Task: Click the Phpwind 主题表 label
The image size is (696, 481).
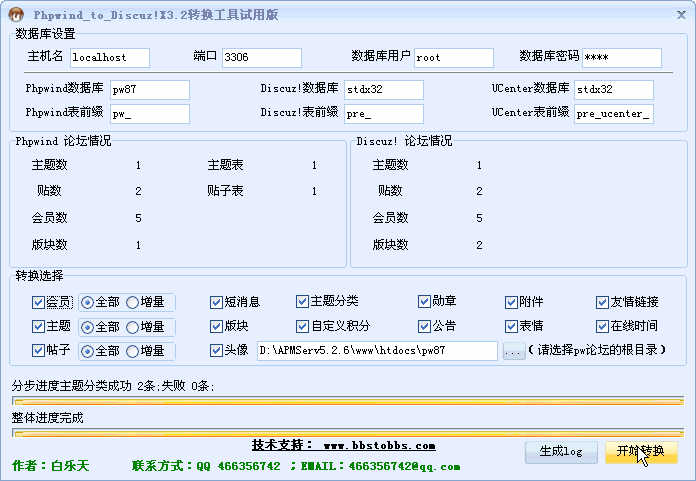Action: (225, 166)
